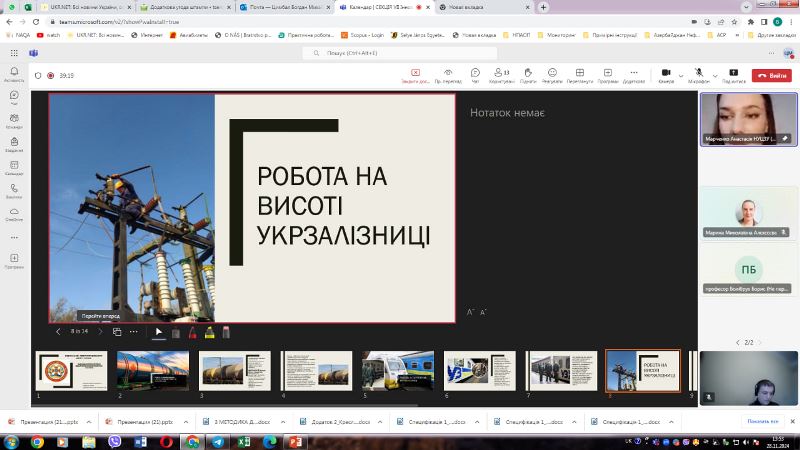Image resolution: width=800 pixels, height=450 pixels.
Task: Advance to the next slide arrow
Action: 100,332
